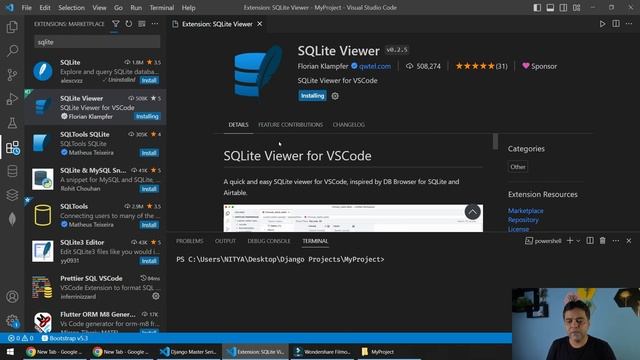Install SQLite & MySQL Snippets extension
This screenshot has width=640, height=360.
pos(149,189)
